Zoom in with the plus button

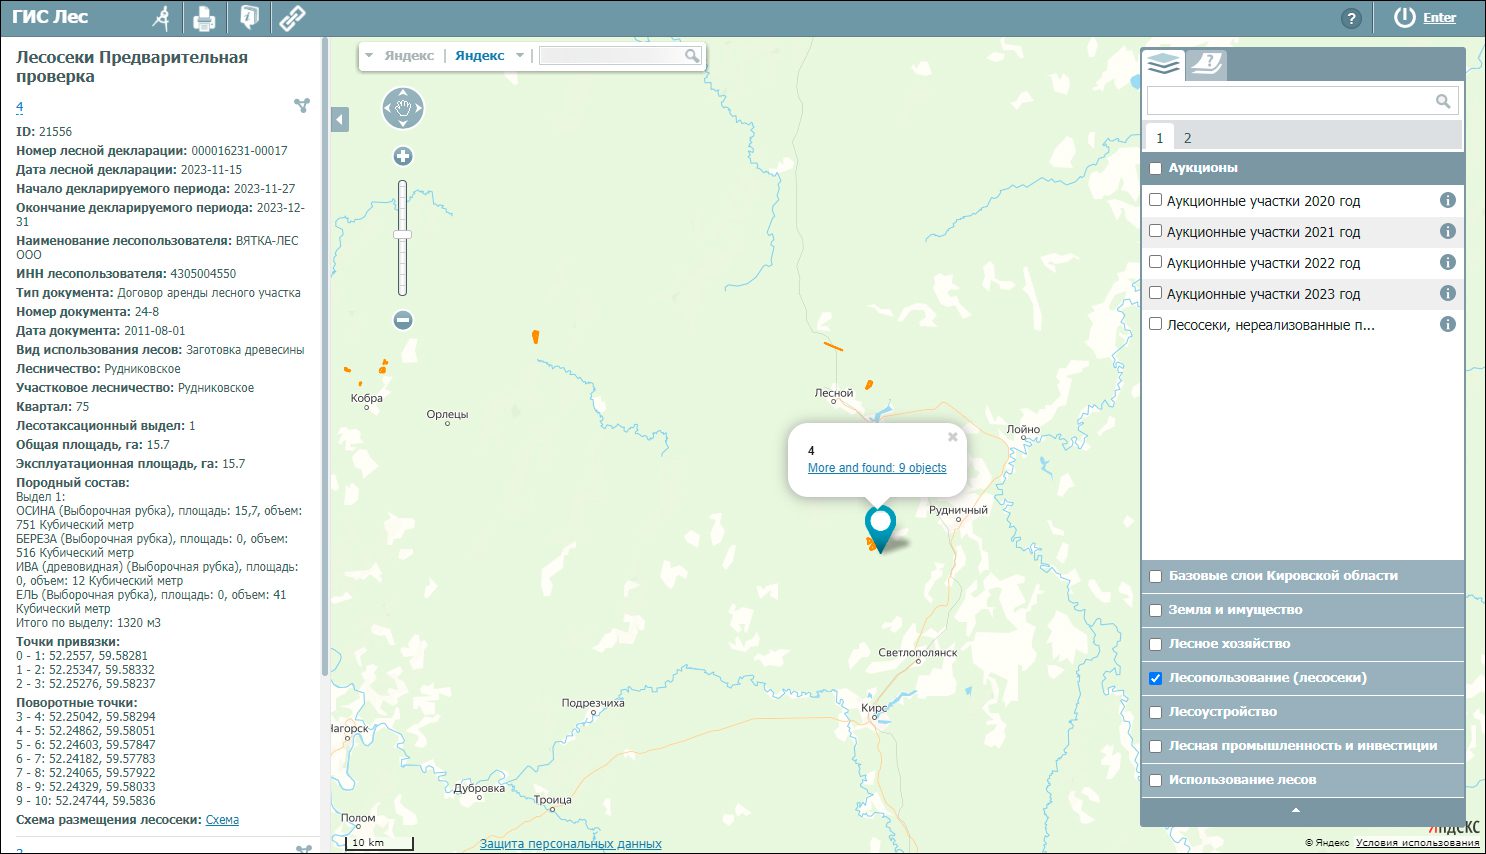coord(403,156)
